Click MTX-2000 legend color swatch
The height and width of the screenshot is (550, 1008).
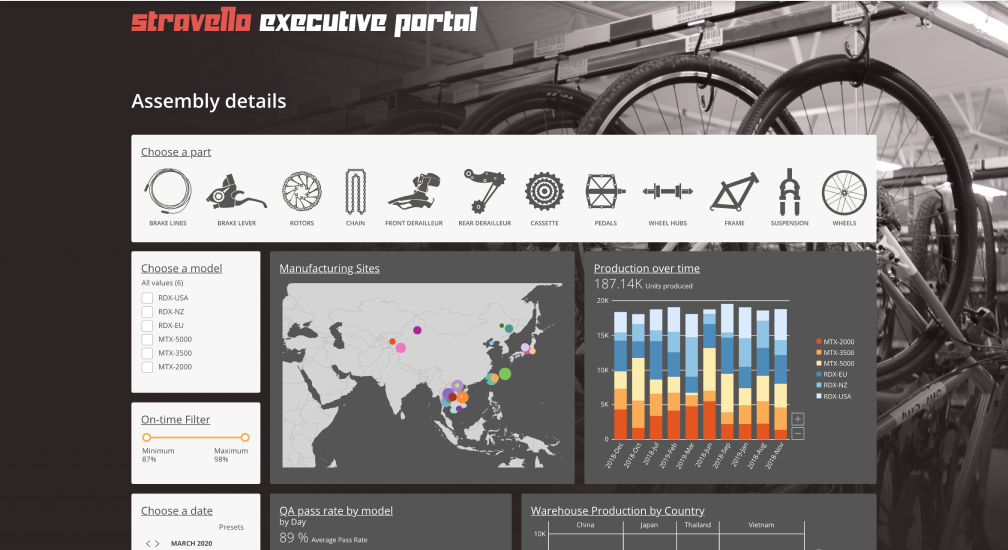click(819, 342)
